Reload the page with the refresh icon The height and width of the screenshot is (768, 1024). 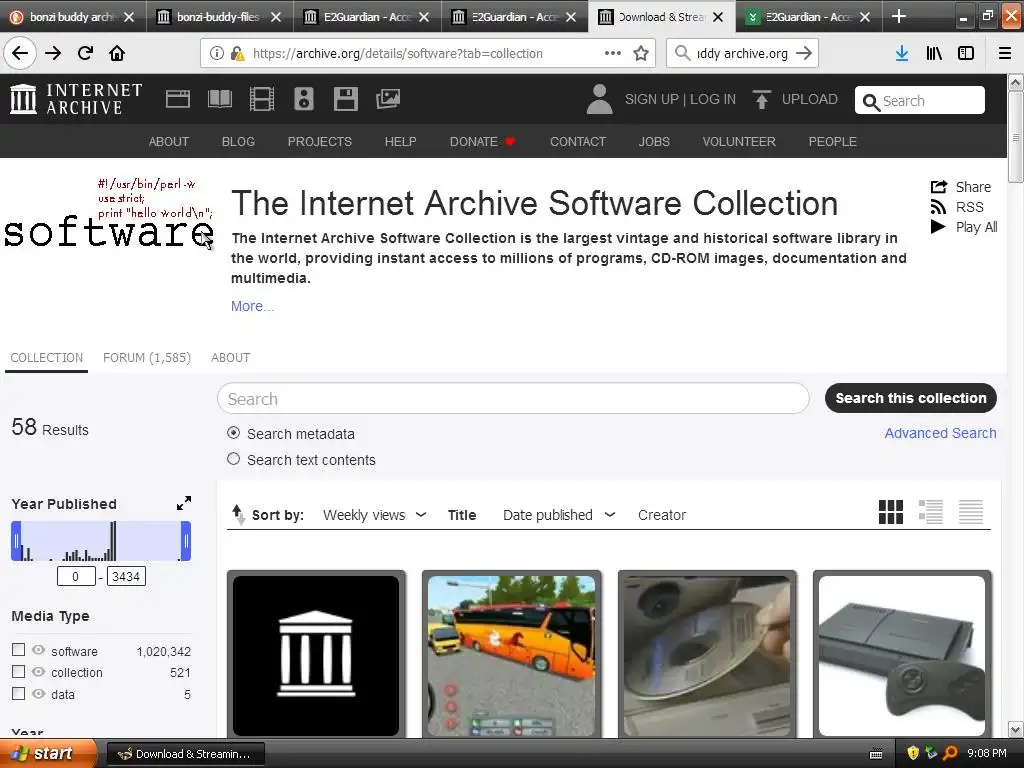pyautogui.click(x=85, y=53)
